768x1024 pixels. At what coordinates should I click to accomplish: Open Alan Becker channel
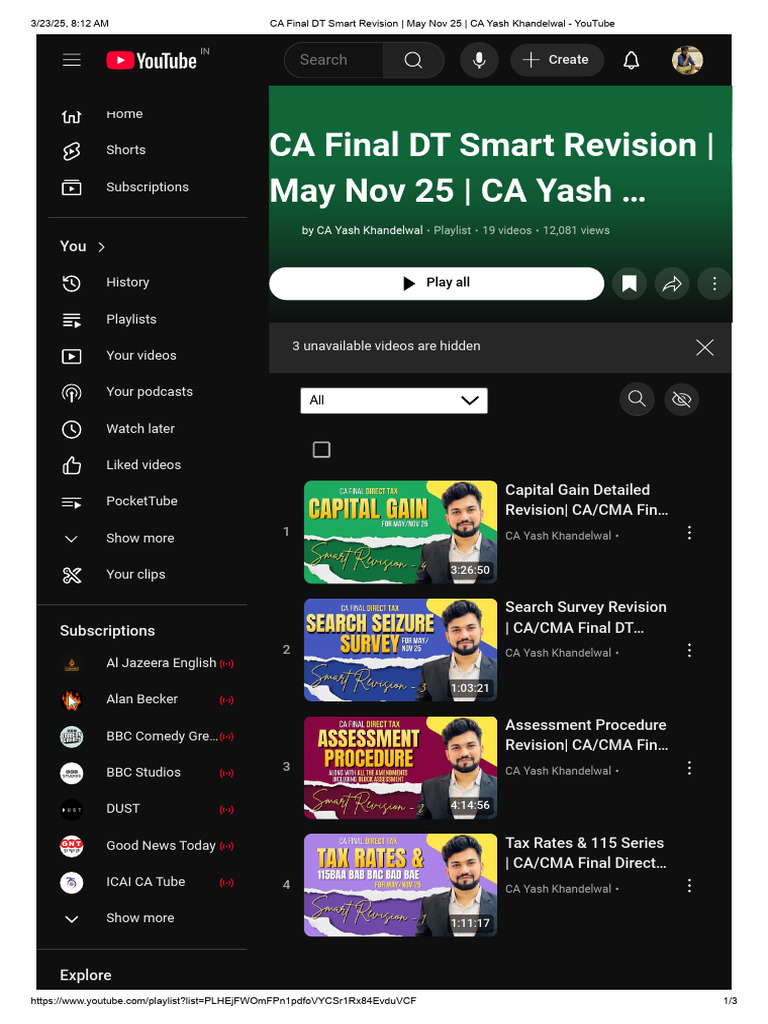[148, 700]
